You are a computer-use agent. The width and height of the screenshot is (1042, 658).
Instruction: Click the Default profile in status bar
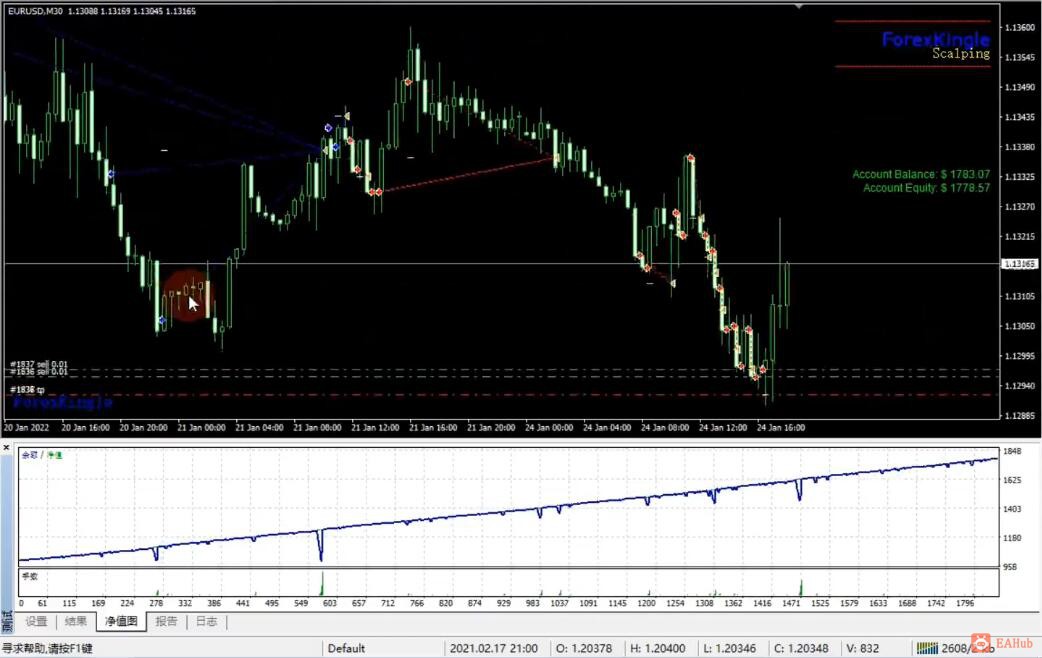click(x=346, y=648)
